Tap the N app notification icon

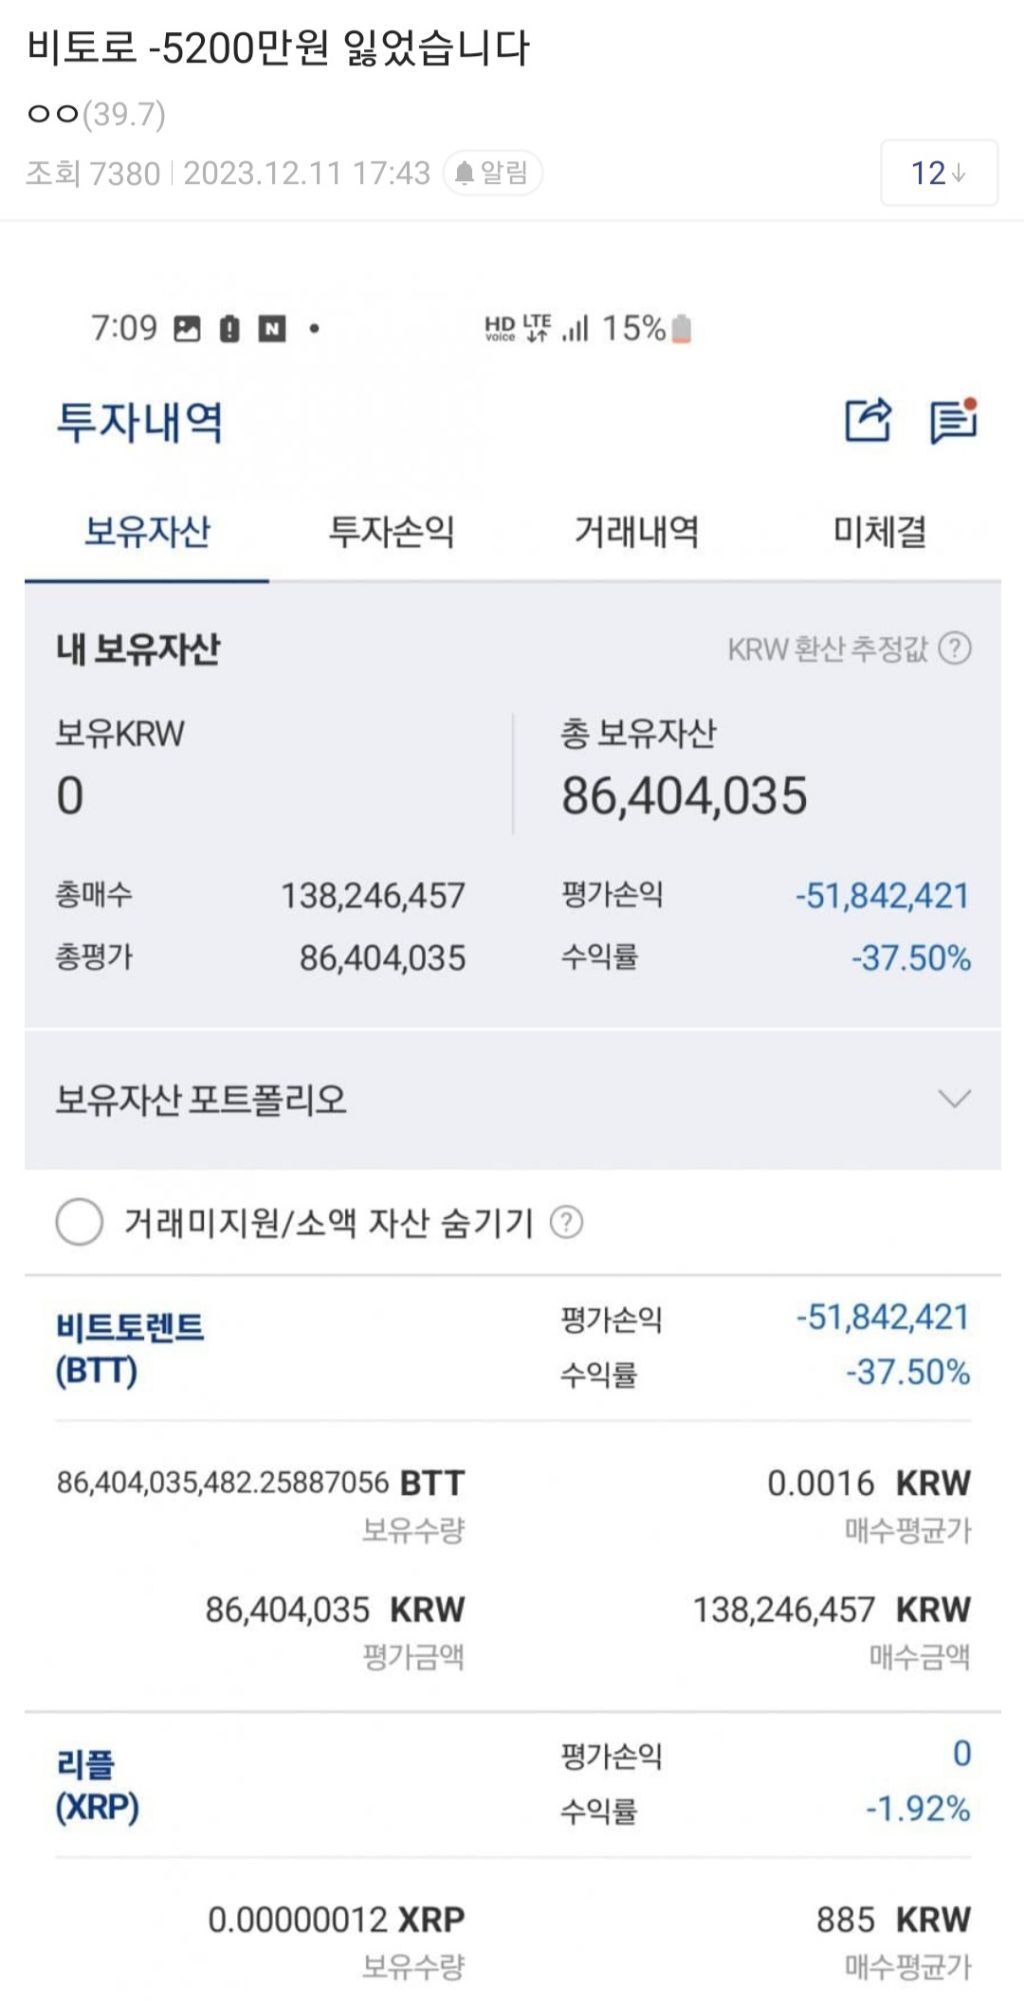272,328
